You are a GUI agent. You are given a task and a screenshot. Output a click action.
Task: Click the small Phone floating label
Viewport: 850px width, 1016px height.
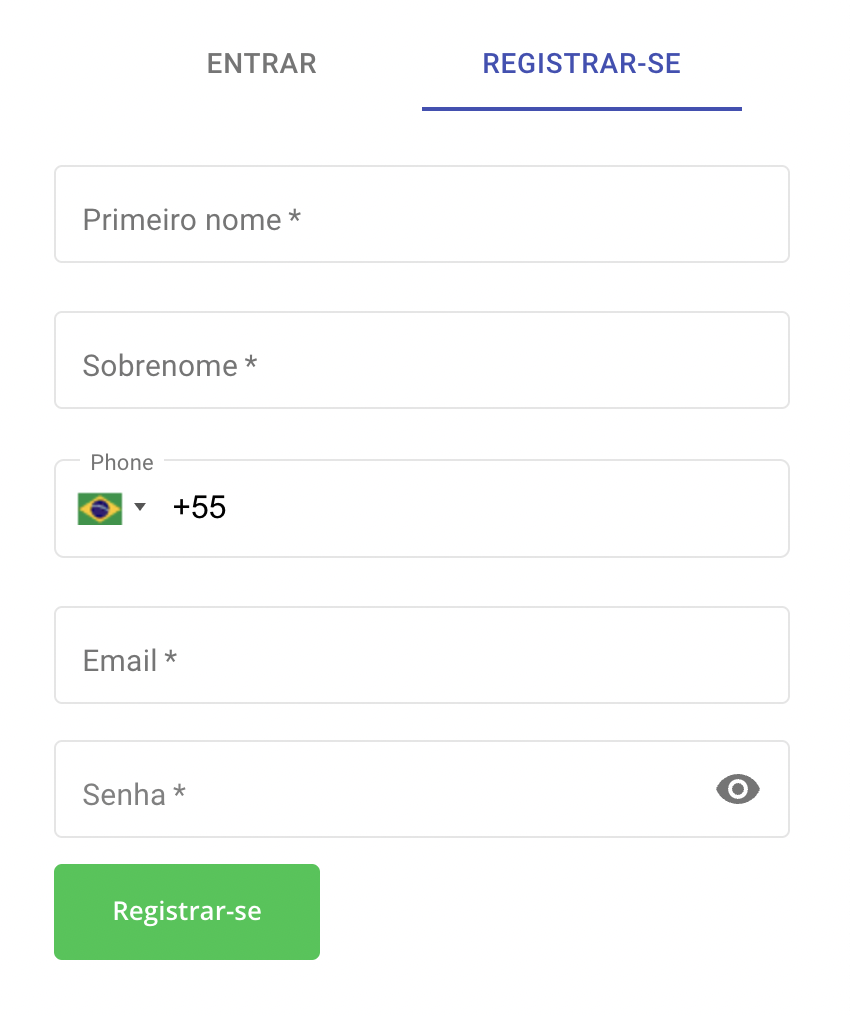pyautogui.click(x=122, y=462)
